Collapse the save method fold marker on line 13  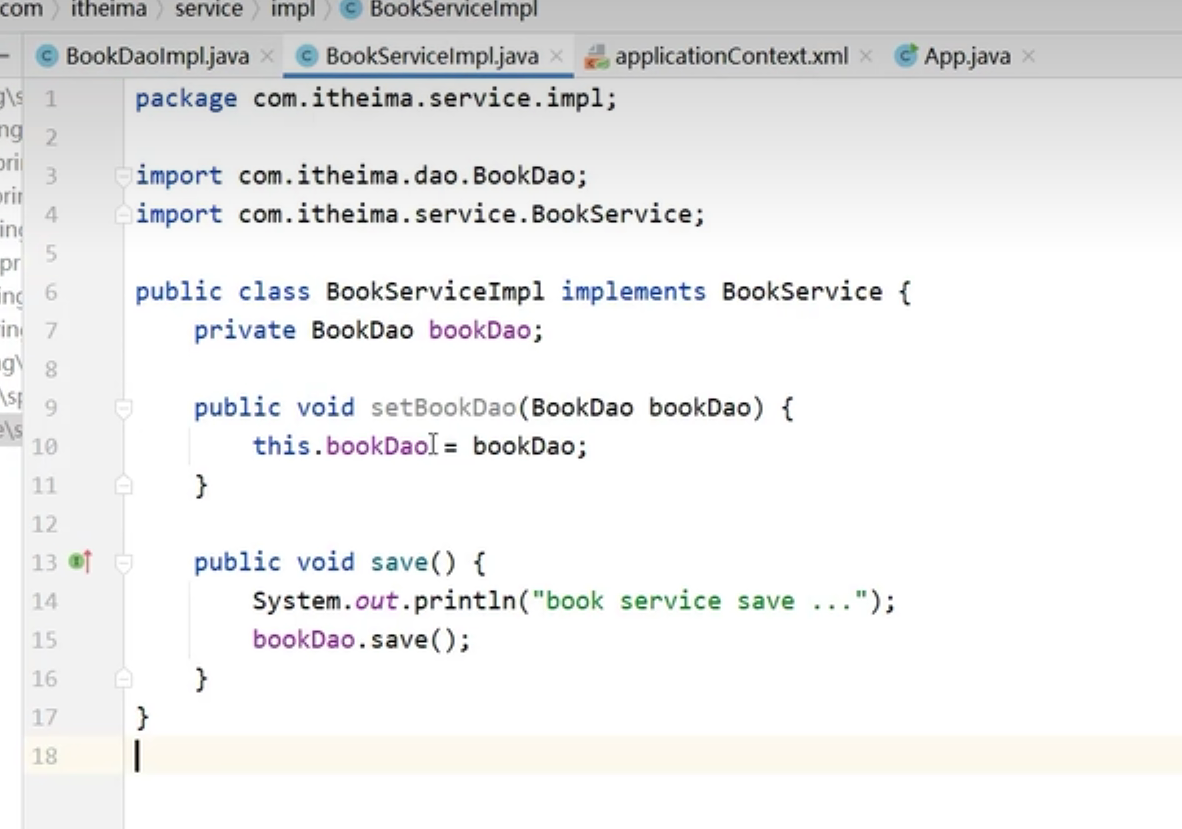[x=123, y=563]
